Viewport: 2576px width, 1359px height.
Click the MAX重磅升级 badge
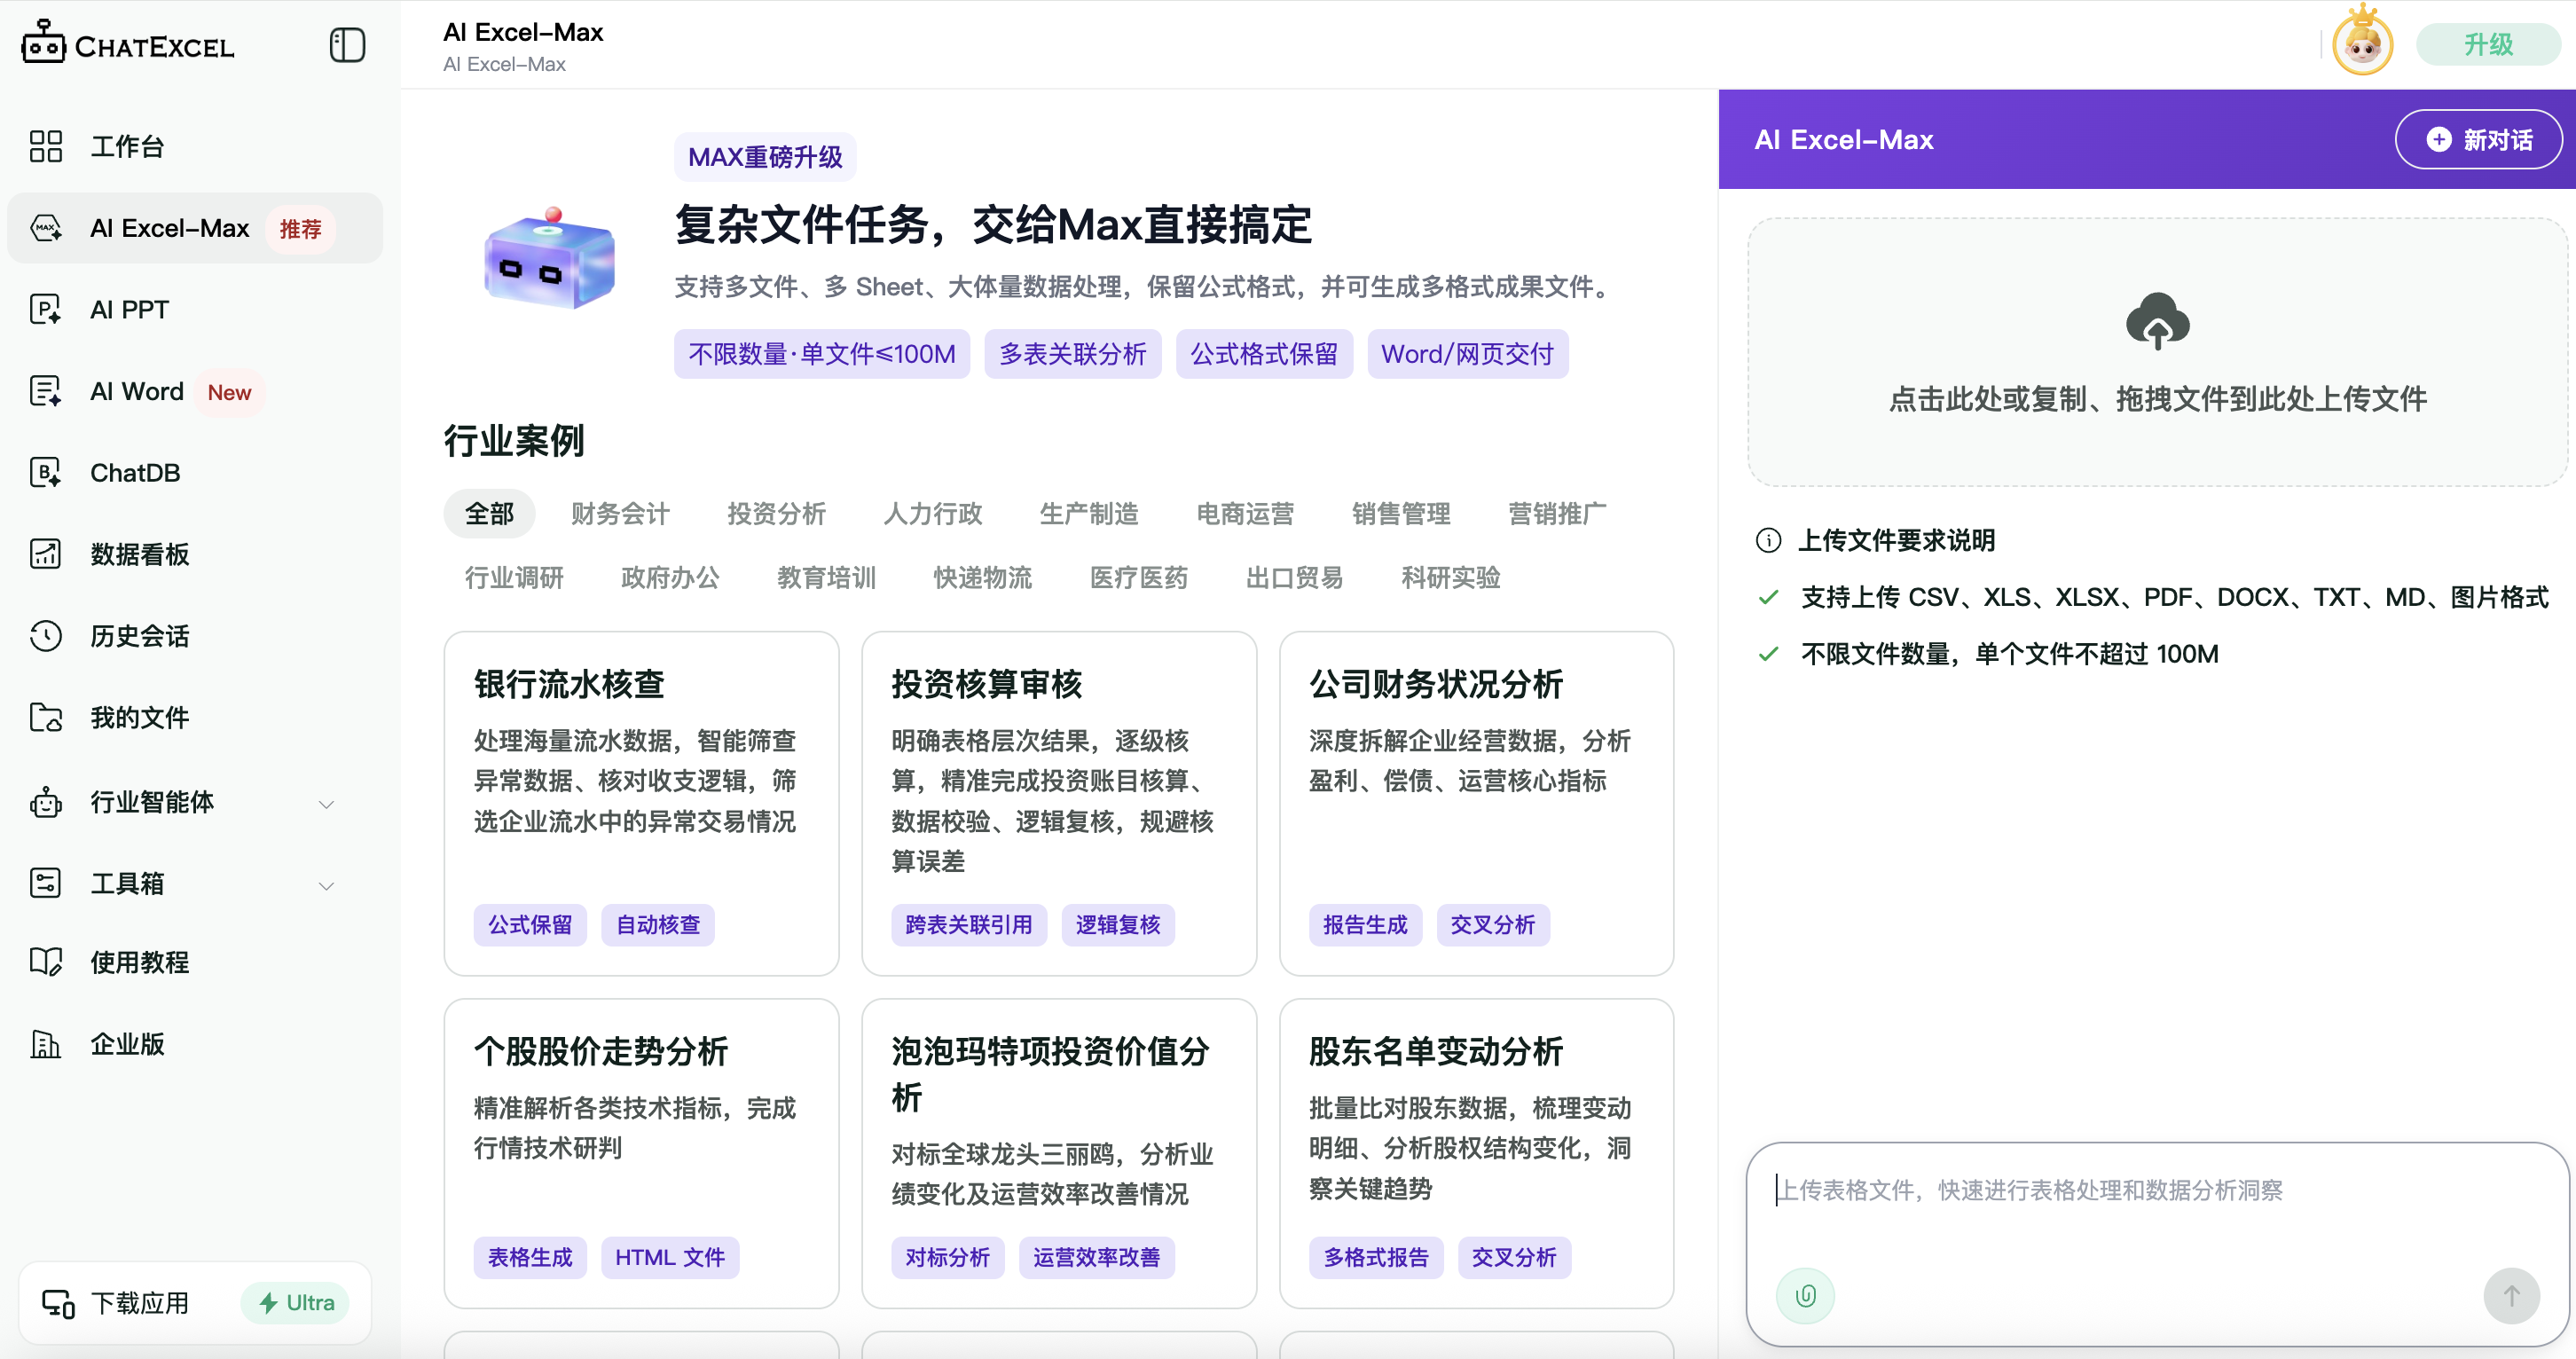click(x=765, y=157)
